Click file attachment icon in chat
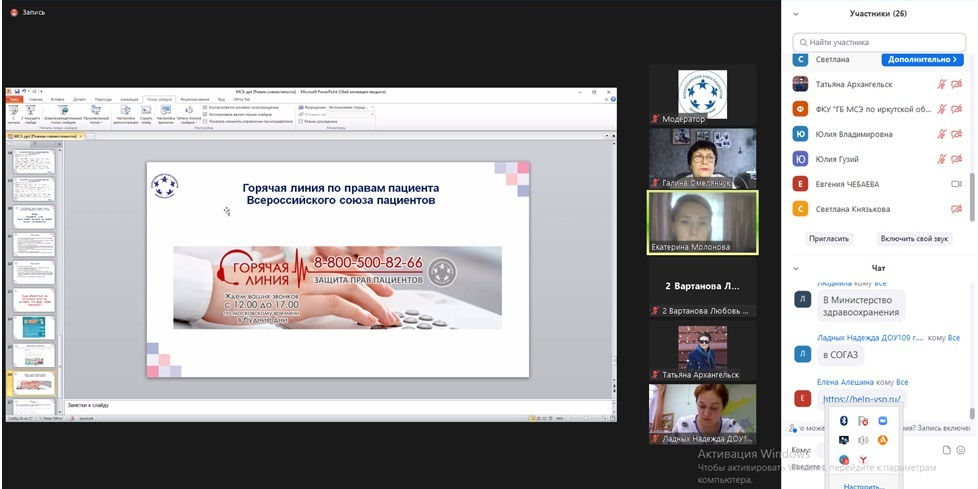The height and width of the screenshot is (489, 978). [x=946, y=450]
